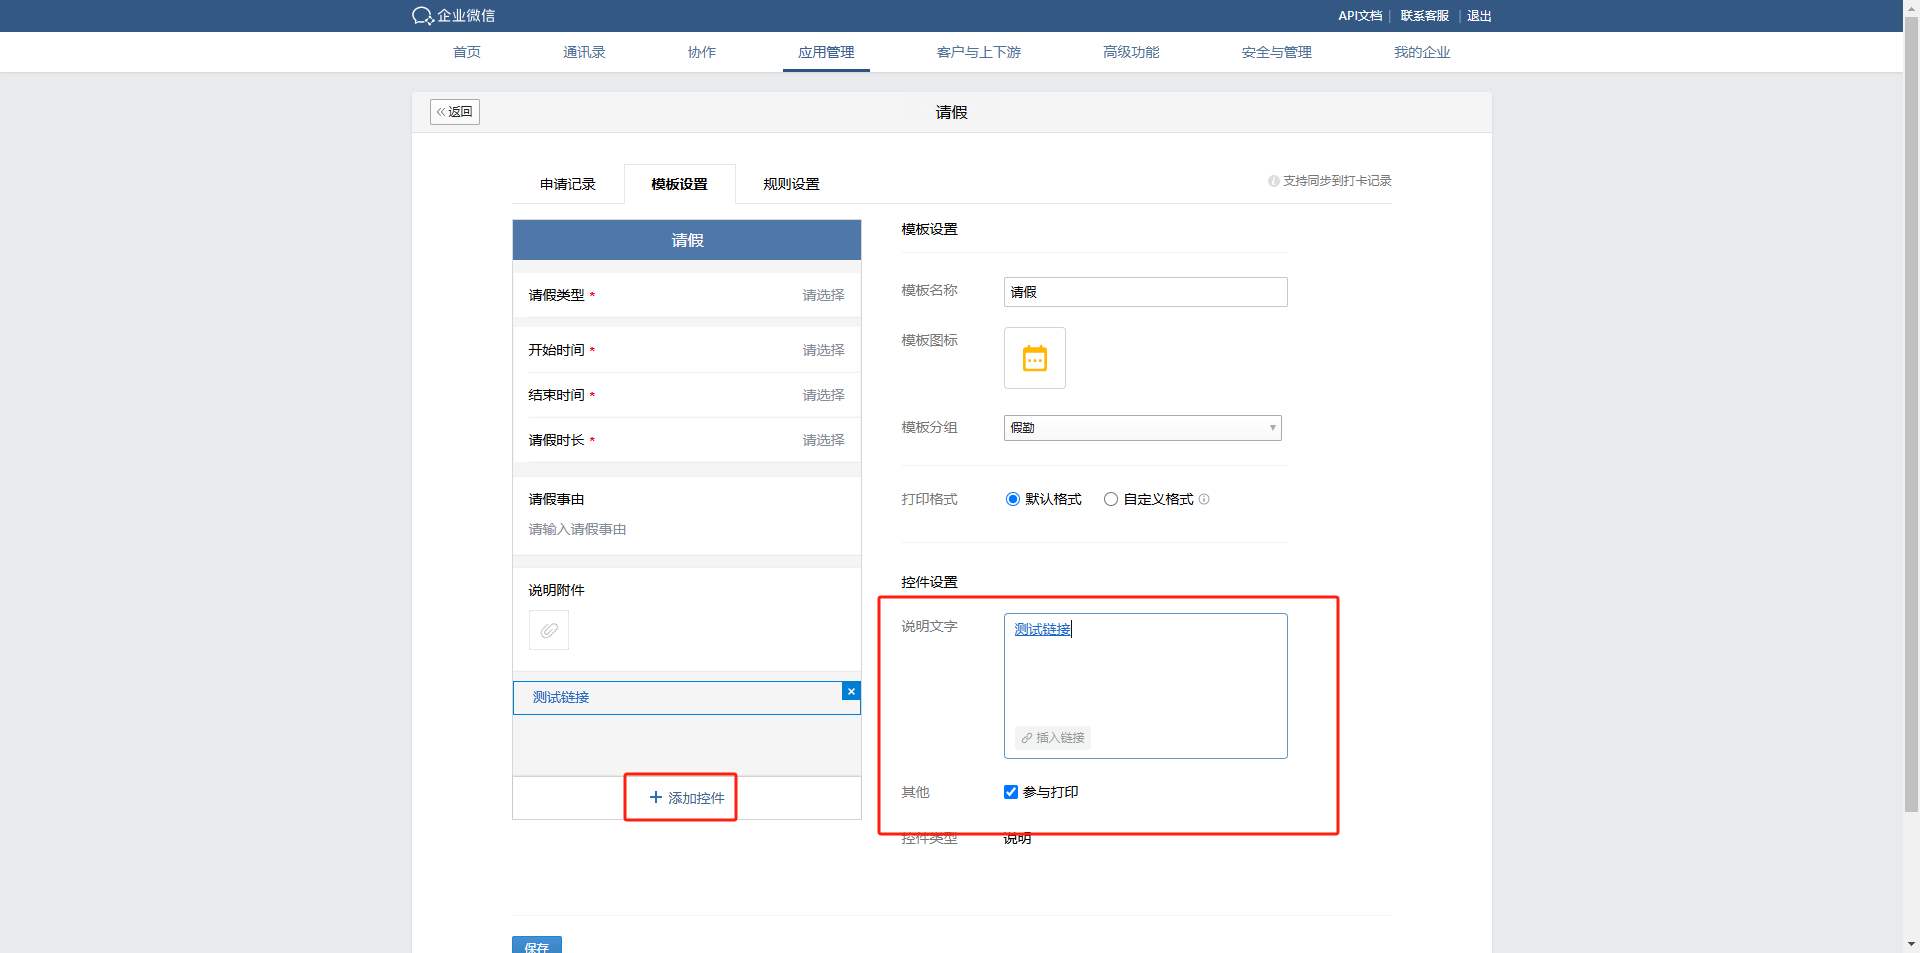1920x953 pixels.
Task: Open 应用管理 navigation item
Action: (x=826, y=52)
